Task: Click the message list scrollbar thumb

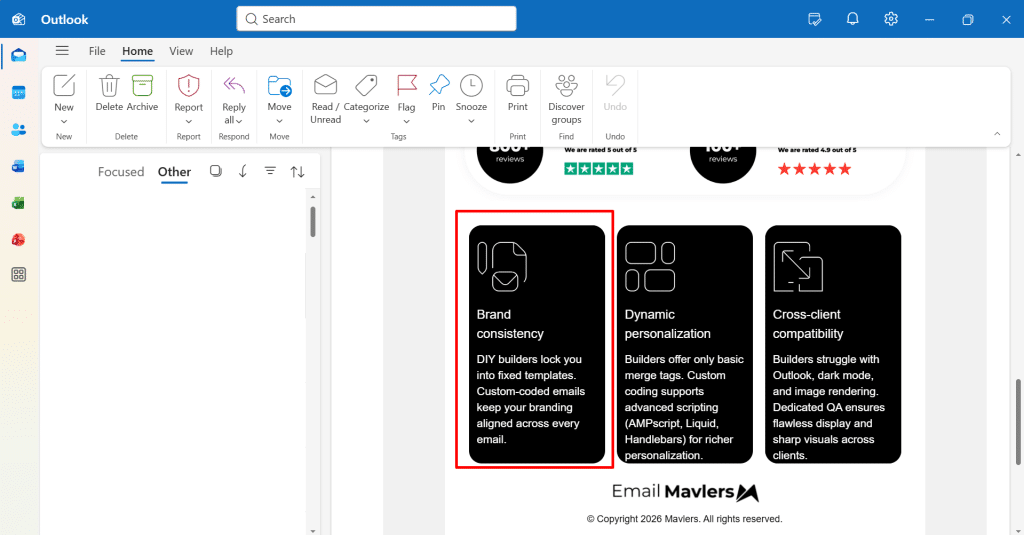Action: (313, 222)
